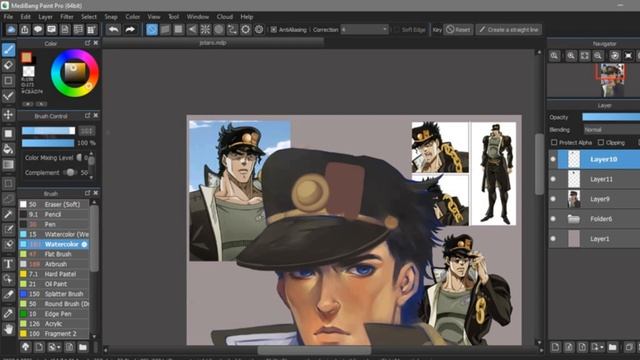Select the Hand pan tool
640x360 pixels.
coord(8,329)
